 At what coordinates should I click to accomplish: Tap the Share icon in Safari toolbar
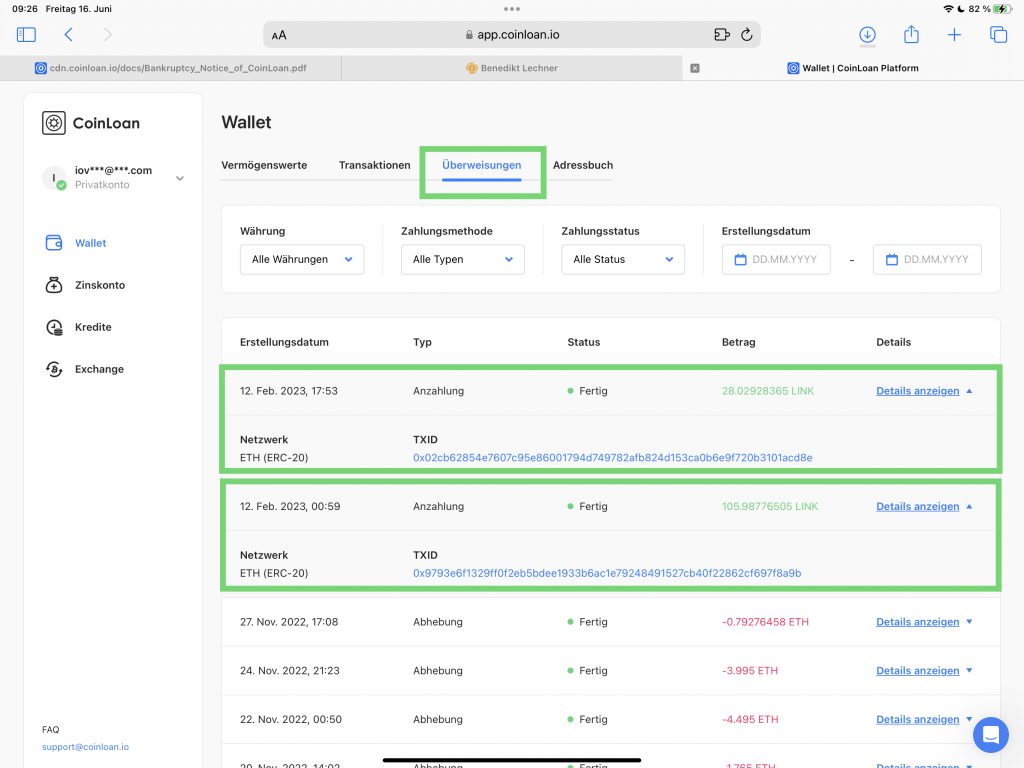[911, 34]
